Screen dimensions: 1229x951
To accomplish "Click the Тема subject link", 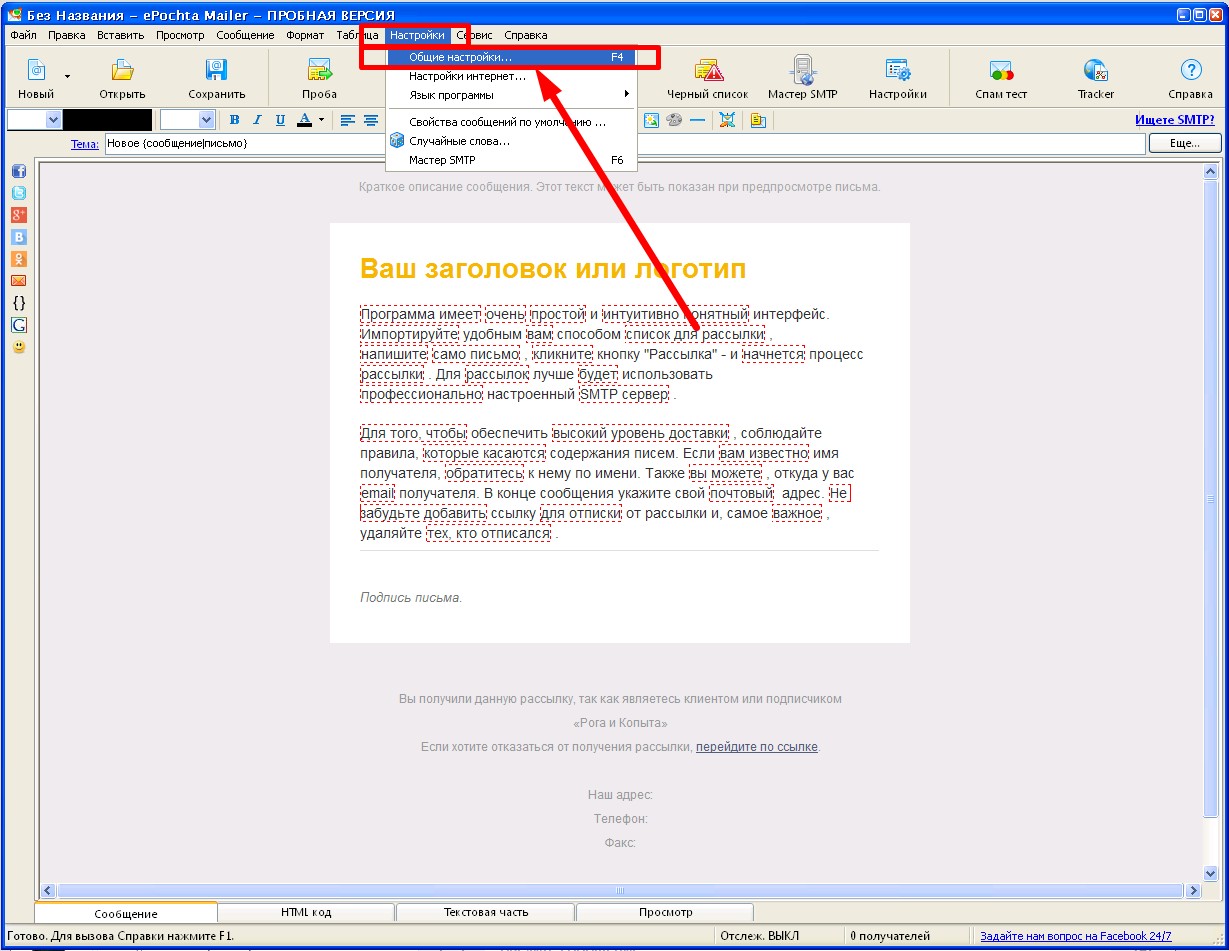I will coord(84,144).
